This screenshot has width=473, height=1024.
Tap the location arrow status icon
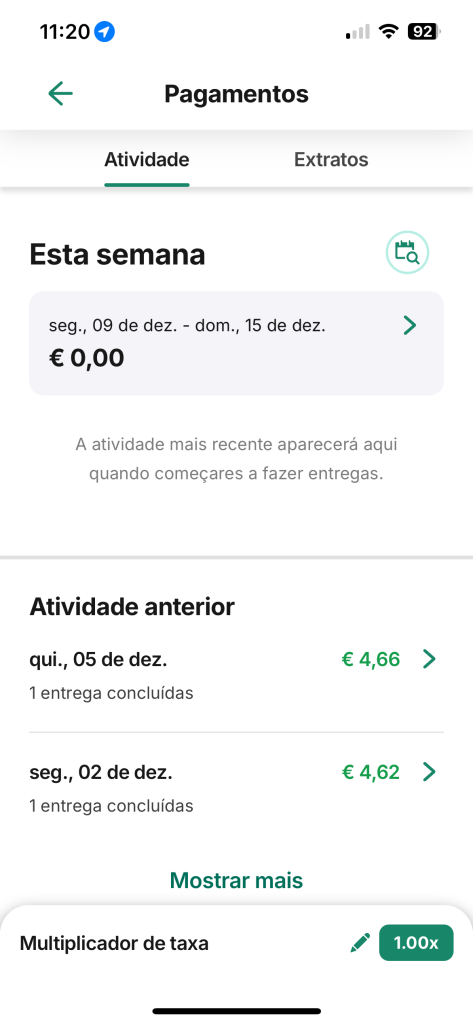pos(105,31)
